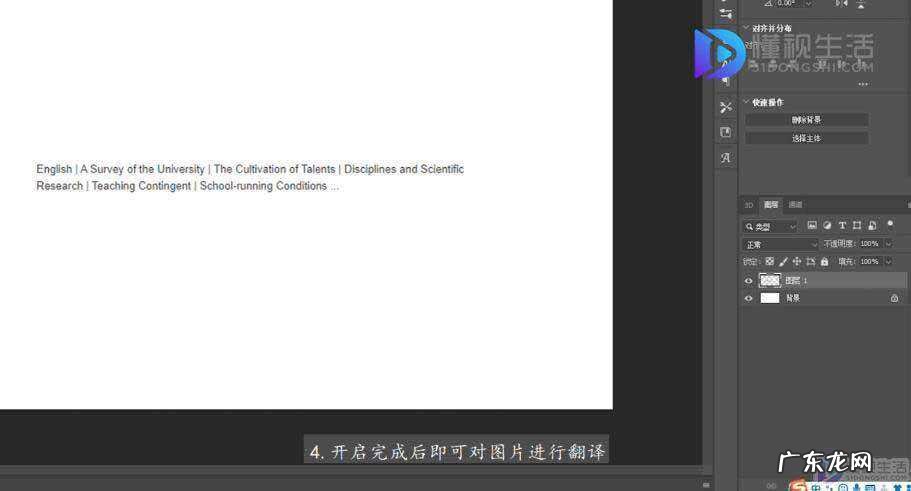Click the pixel layer filter icon

coord(812,226)
